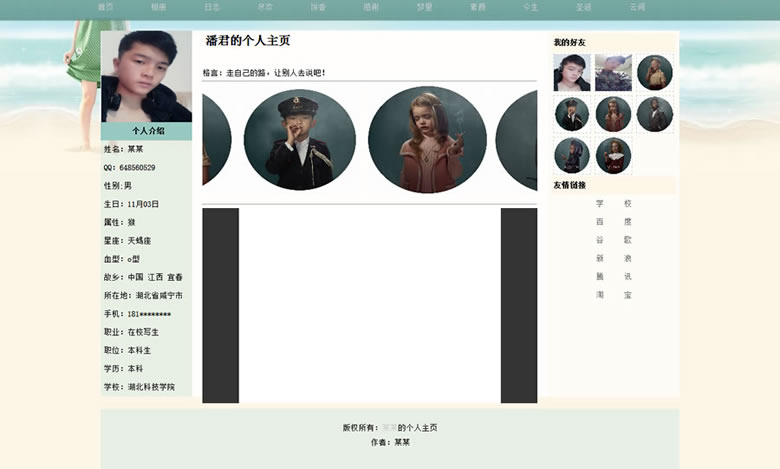Open the second friend avatar in the top row
780x469 pixels.
(x=613, y=73)
